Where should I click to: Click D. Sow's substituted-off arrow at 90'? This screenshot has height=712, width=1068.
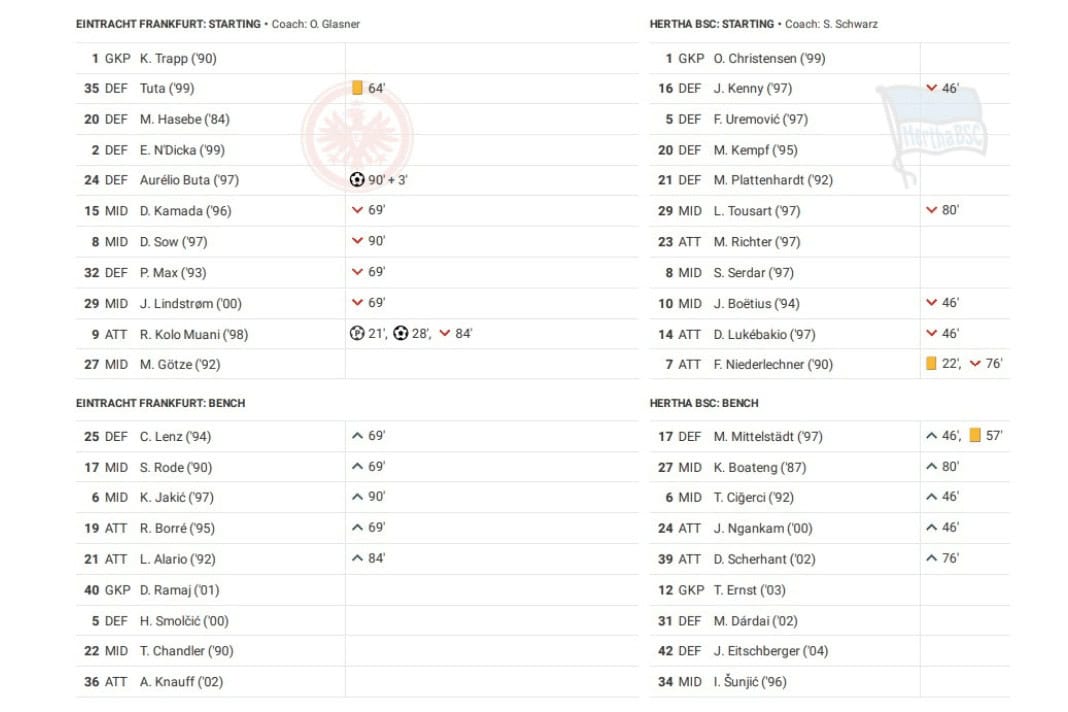(x=357, y=241)
